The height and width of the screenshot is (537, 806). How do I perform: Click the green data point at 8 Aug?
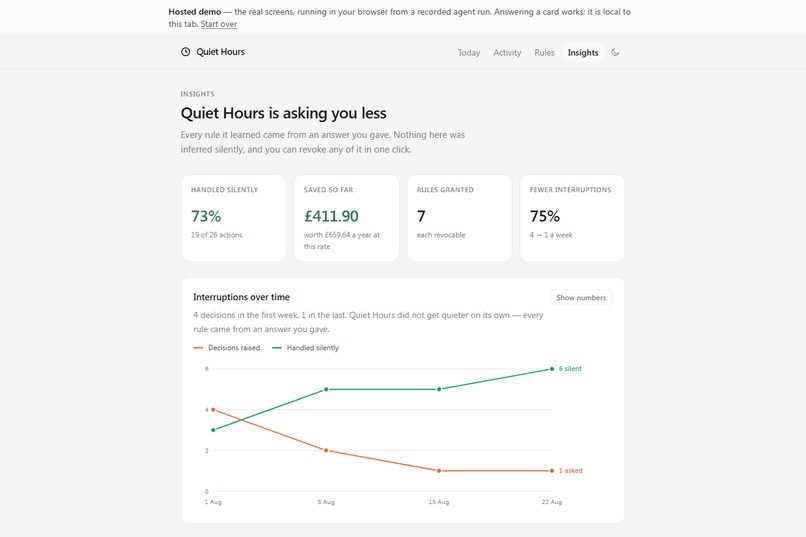[x=326, y=390]
